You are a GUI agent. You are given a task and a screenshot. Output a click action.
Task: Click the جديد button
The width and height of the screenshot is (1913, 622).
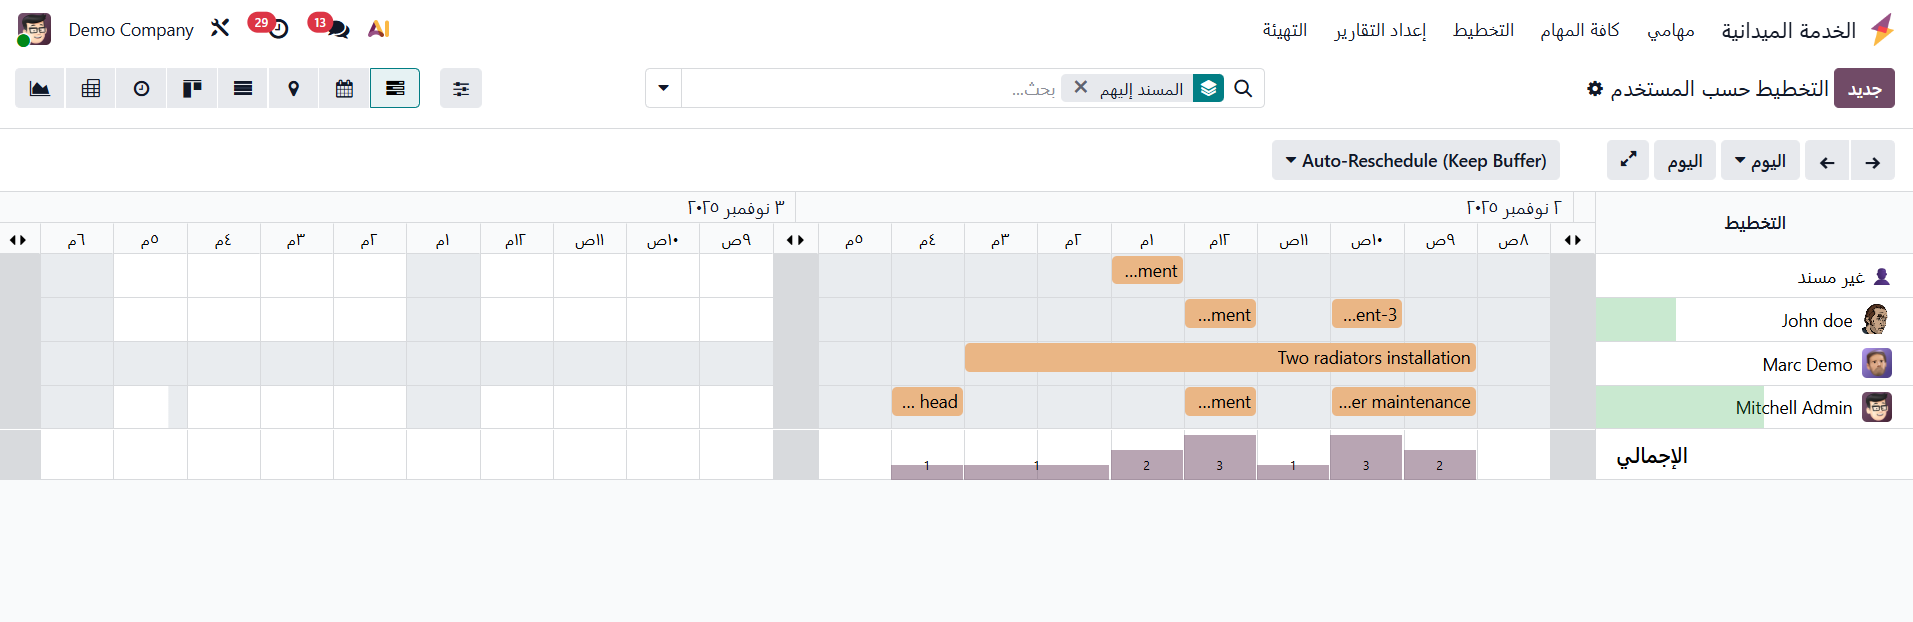[x=1864, y=89]
